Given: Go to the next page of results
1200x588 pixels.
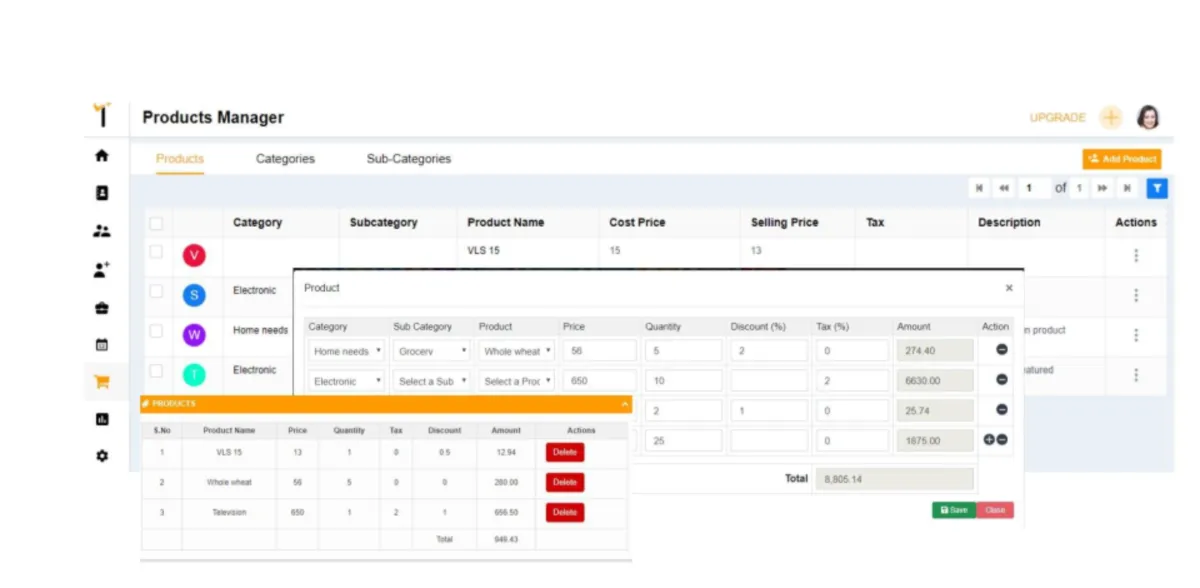Looking at the screenshot, I should pos(1102,188).
